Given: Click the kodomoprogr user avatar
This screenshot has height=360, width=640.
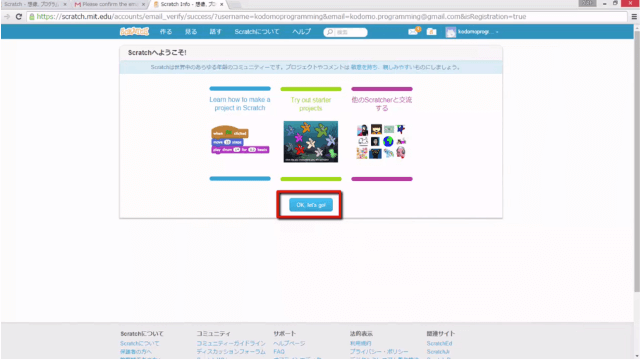Looking at the screenshot, I should click(451, 32).
